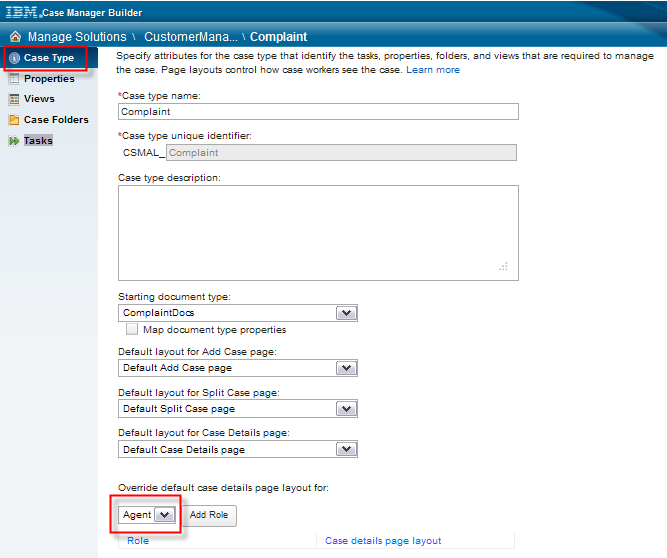
Task: Go to Manage Solutions breadcrumb
Action: [x=77, y=37]
